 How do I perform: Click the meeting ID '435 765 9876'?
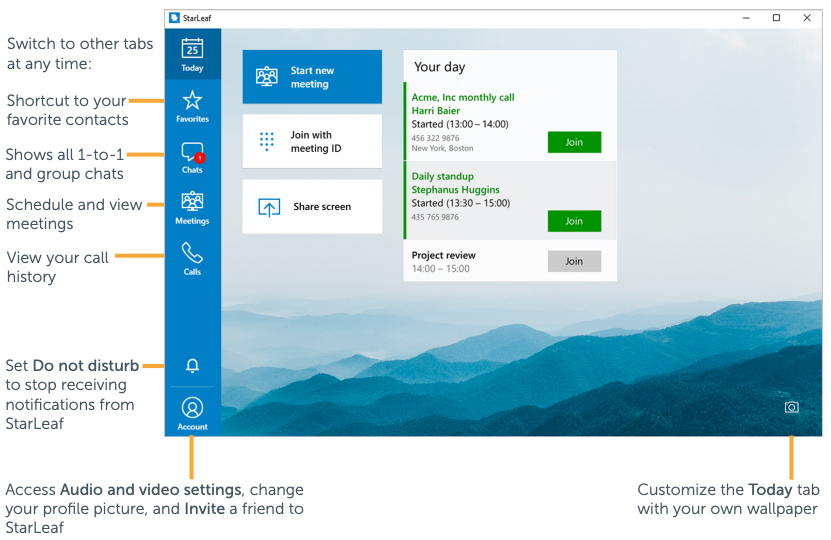coord(436,217)
